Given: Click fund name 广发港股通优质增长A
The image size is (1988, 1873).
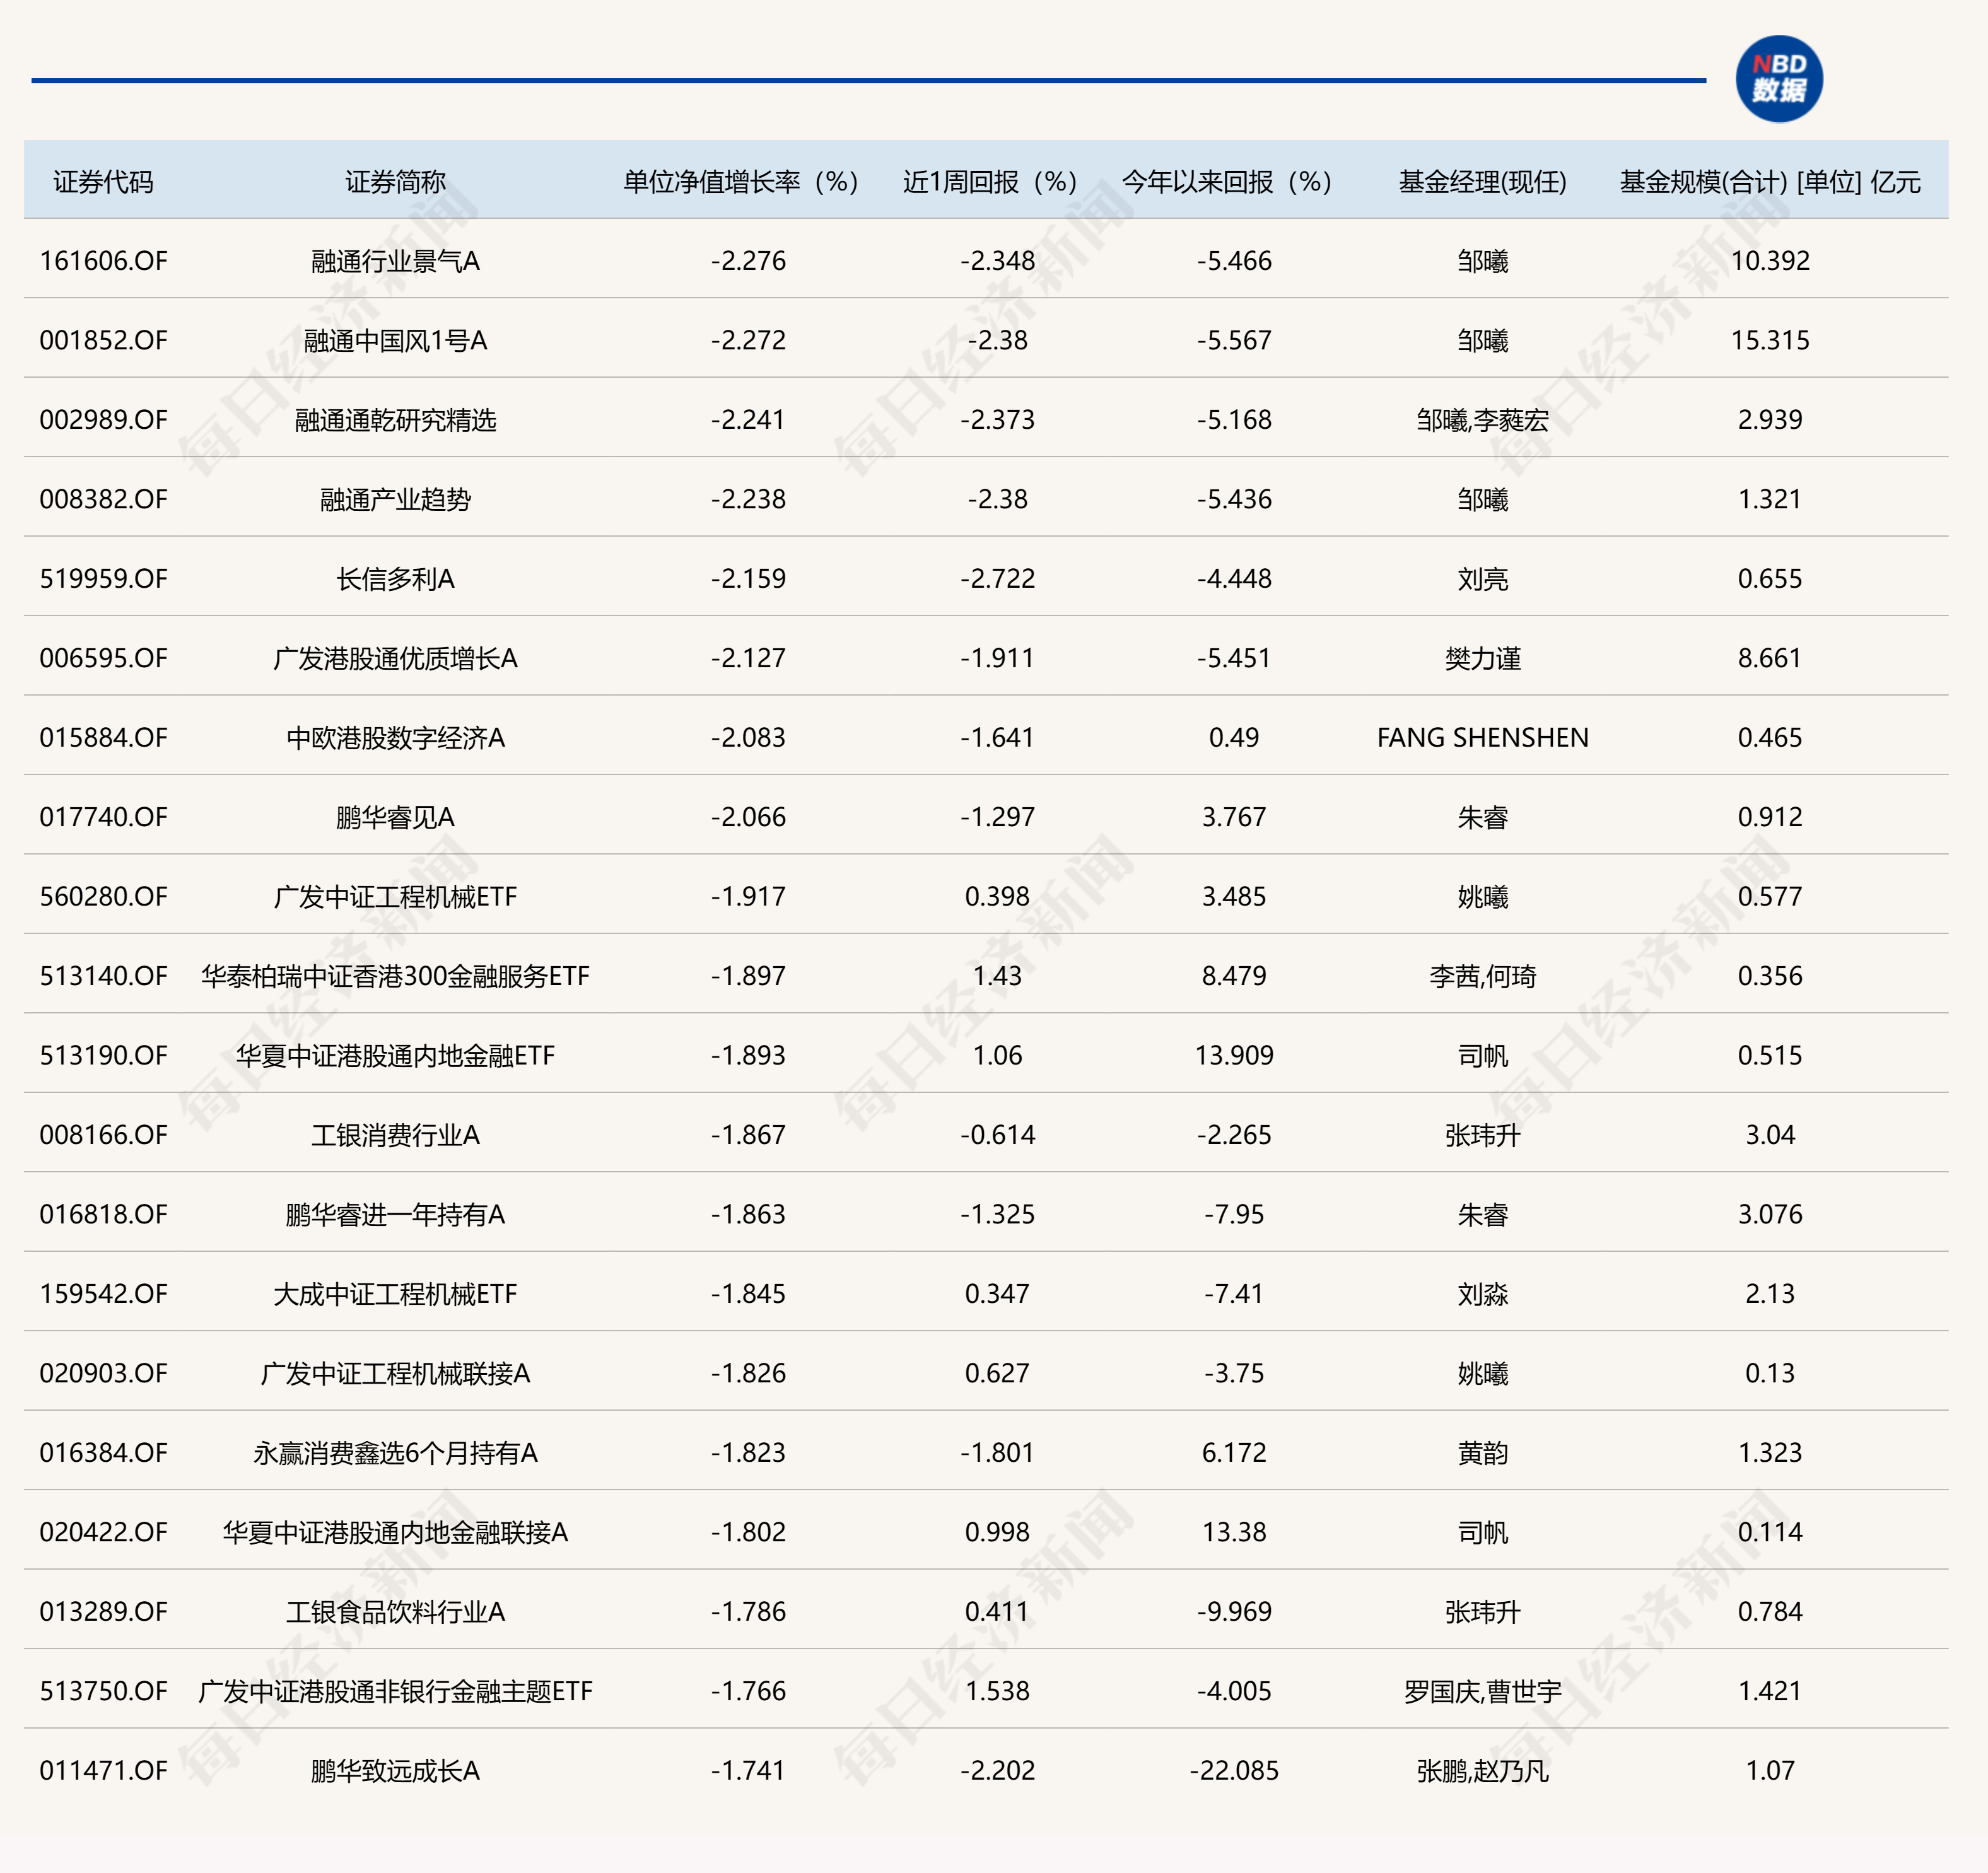Looking at the screenshot, I should [x=395, y=658].
